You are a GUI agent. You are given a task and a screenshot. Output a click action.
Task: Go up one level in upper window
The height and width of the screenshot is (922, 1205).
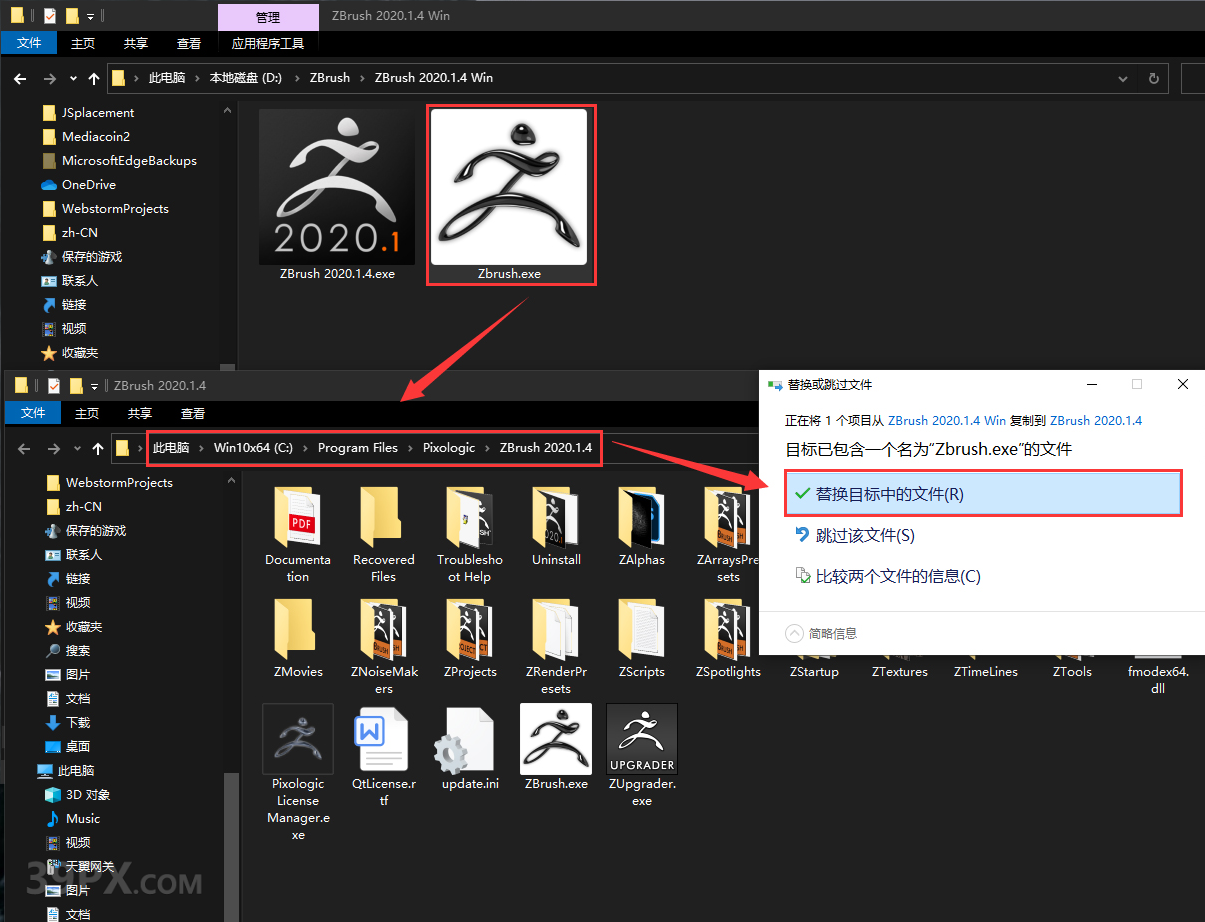click(x=94, y=78)
